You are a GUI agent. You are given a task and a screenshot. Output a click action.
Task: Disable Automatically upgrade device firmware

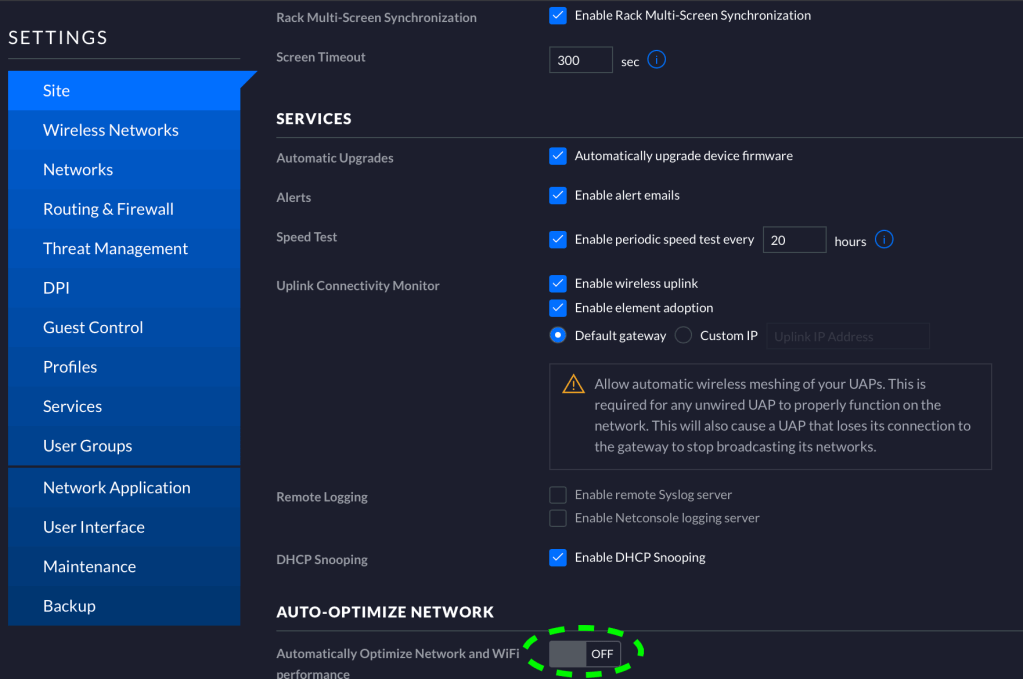pyautogui.click(x=558, y=156)
